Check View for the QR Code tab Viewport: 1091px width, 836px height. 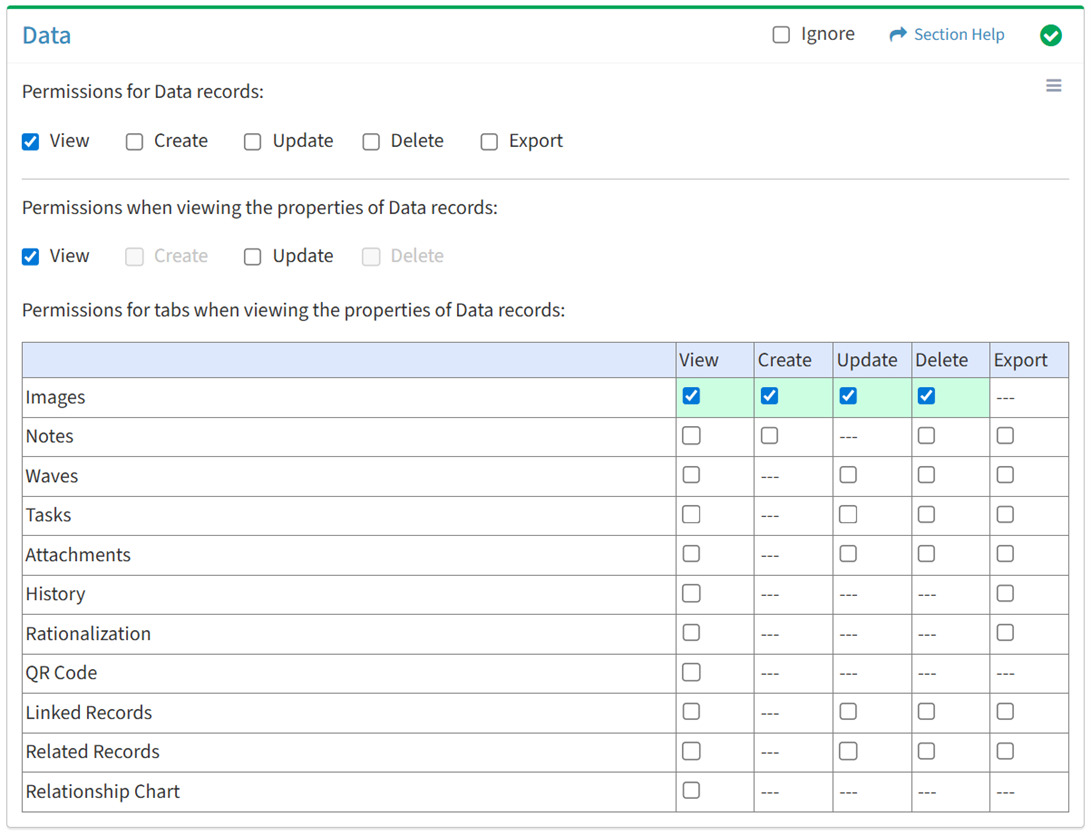coord(691,673)
